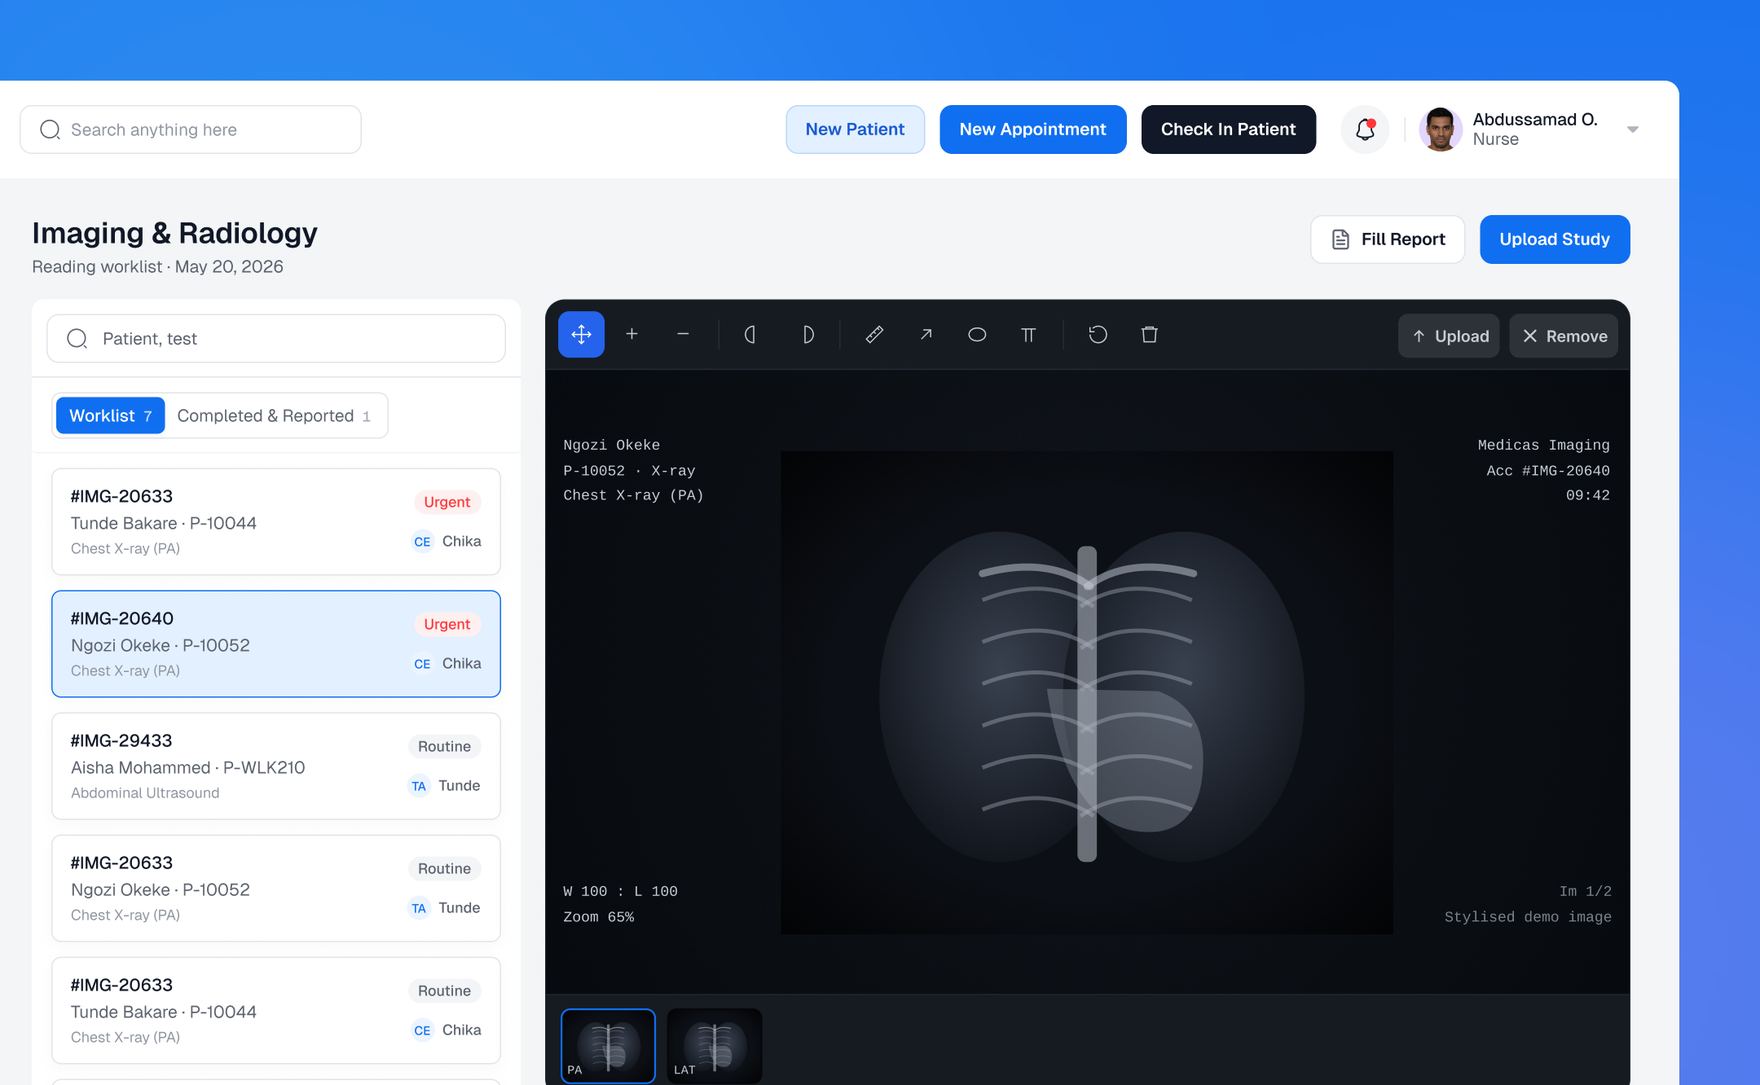Click CE Chika assignee on #IMG-20640 card

click(x=447, y=664)
